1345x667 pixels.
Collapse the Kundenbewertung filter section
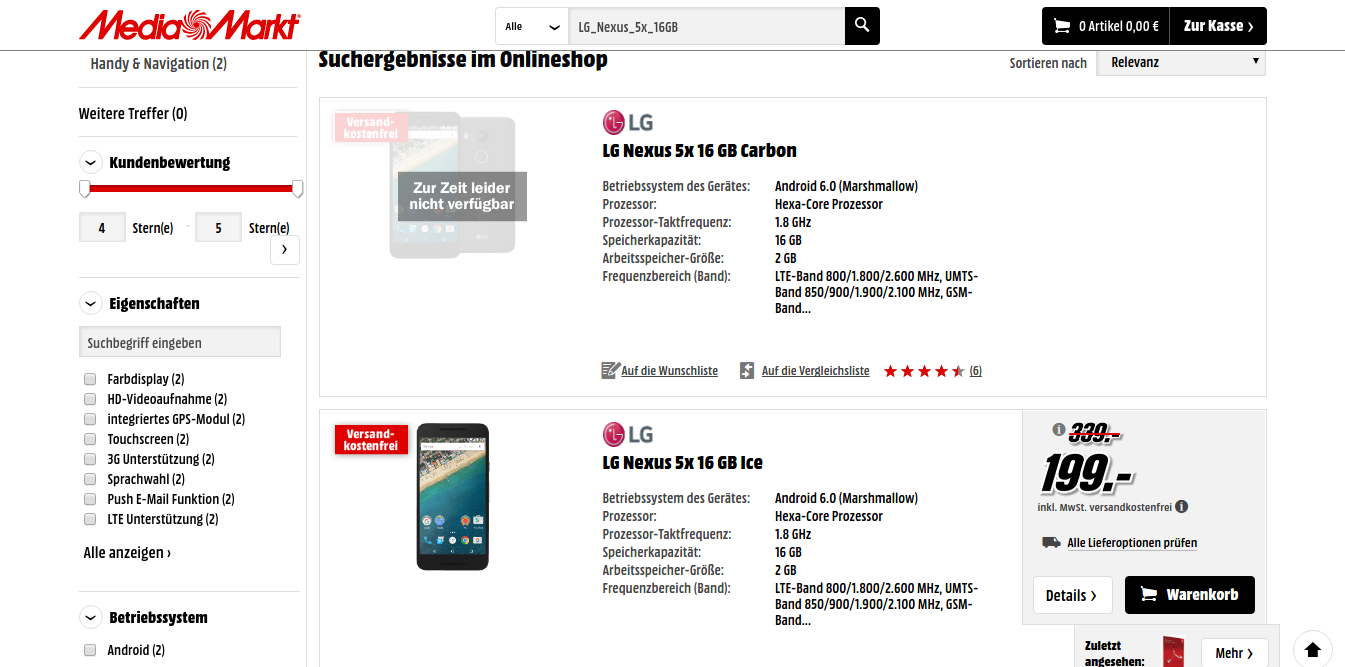(91, 162)
